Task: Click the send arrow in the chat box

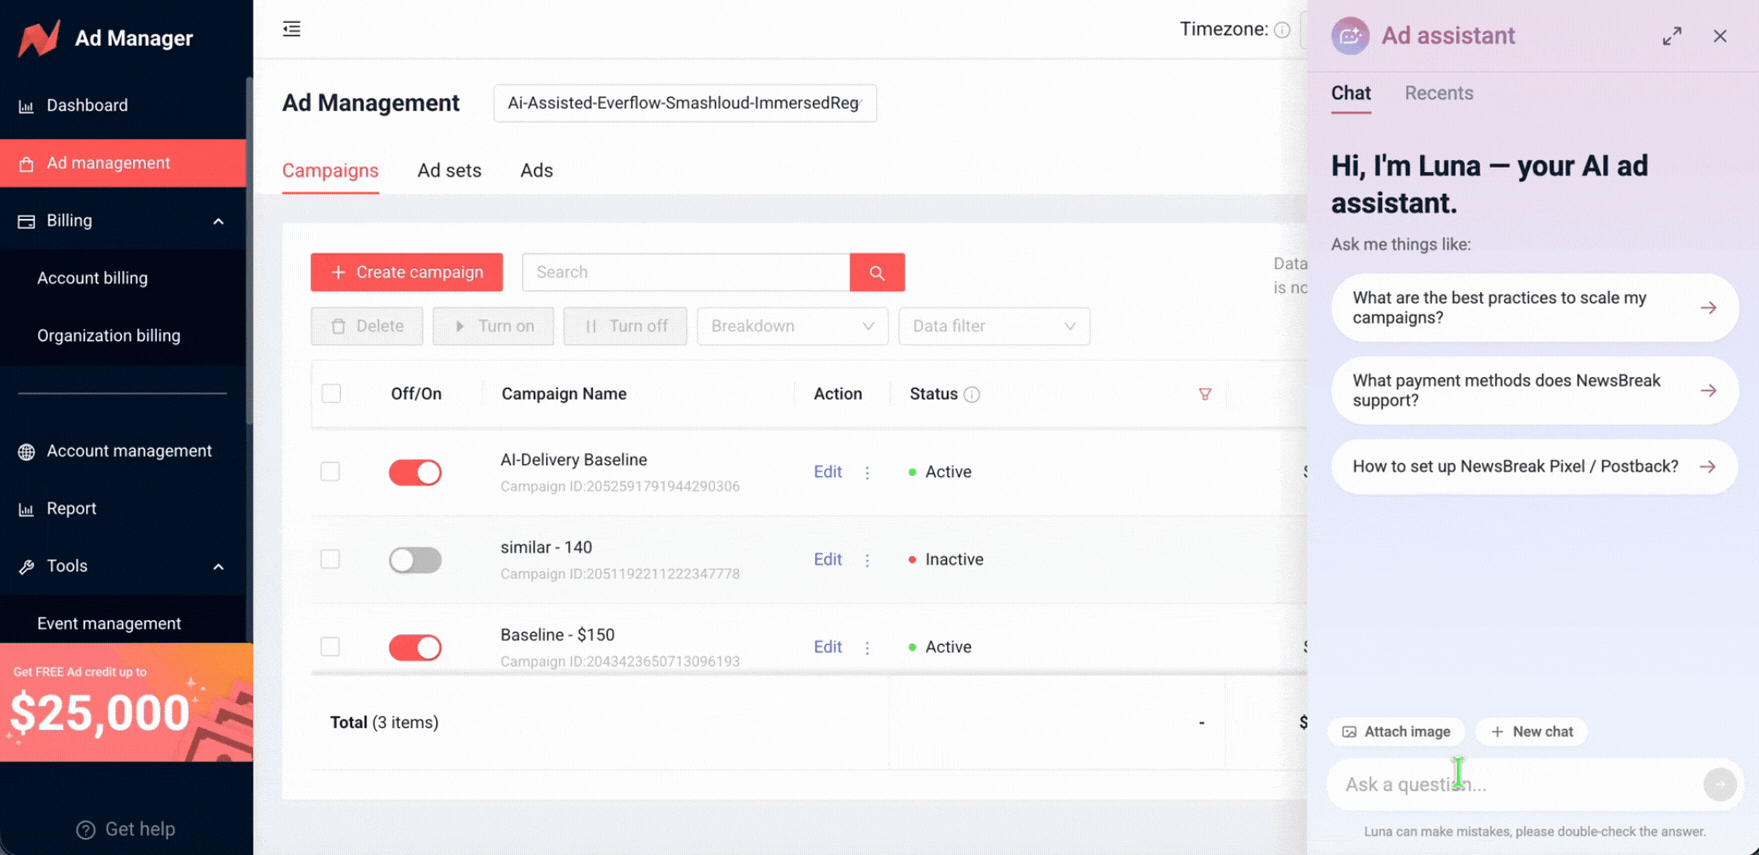Action: (x=1720, y=785)
